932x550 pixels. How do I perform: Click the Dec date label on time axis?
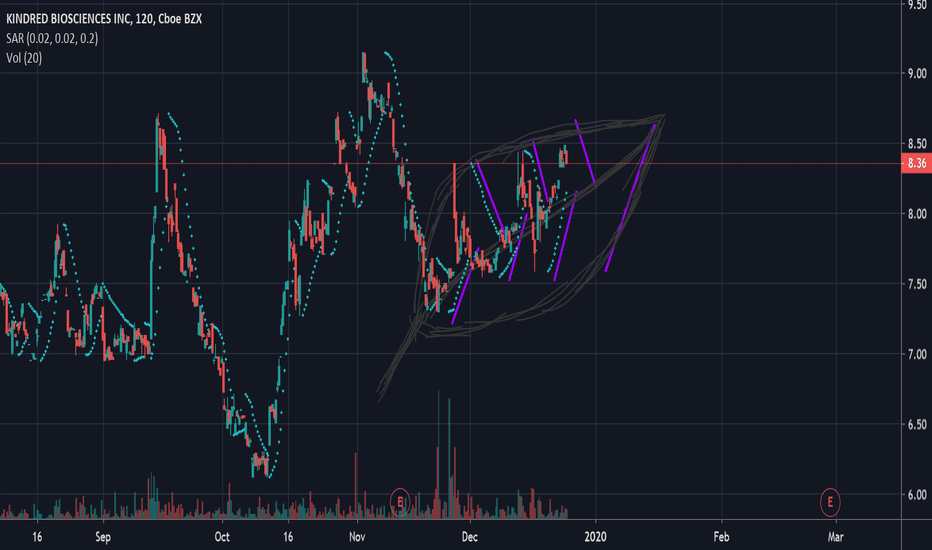(470, 537)
